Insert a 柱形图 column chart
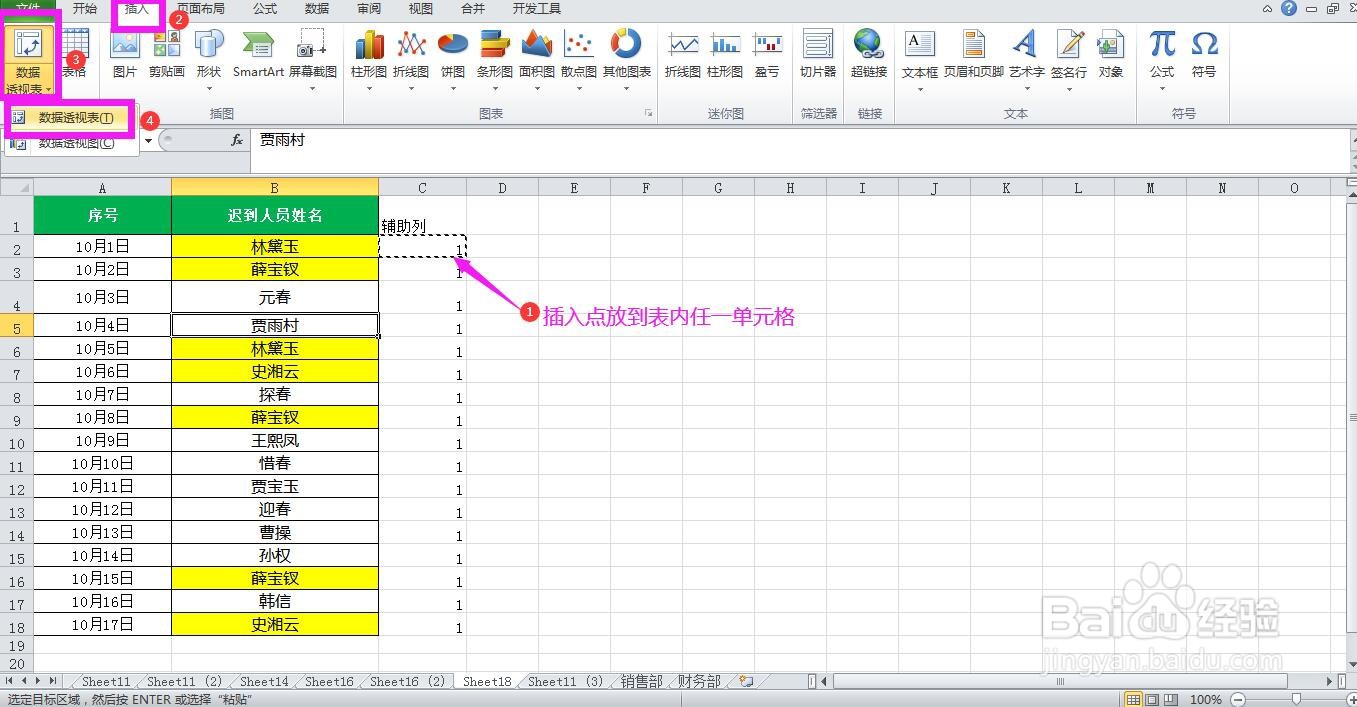 (369, 58)
